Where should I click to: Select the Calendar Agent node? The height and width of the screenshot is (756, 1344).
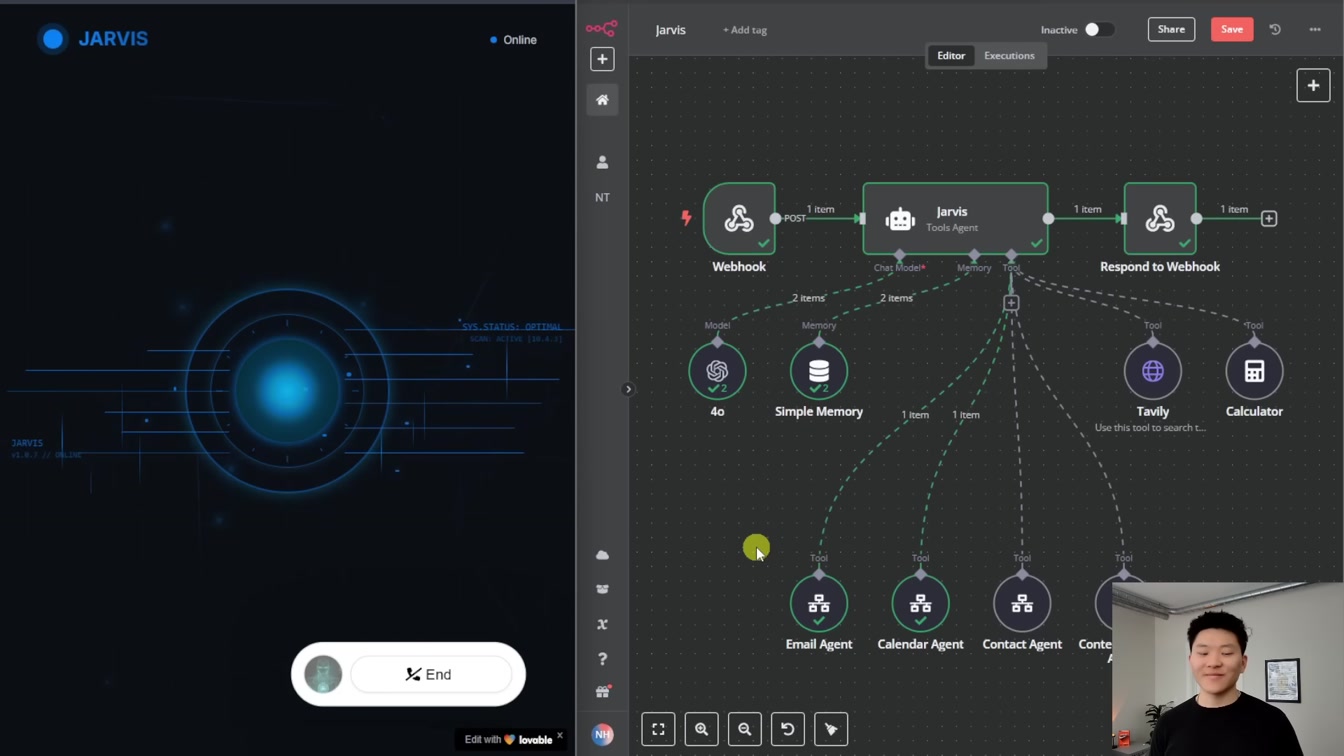(920, 604)
